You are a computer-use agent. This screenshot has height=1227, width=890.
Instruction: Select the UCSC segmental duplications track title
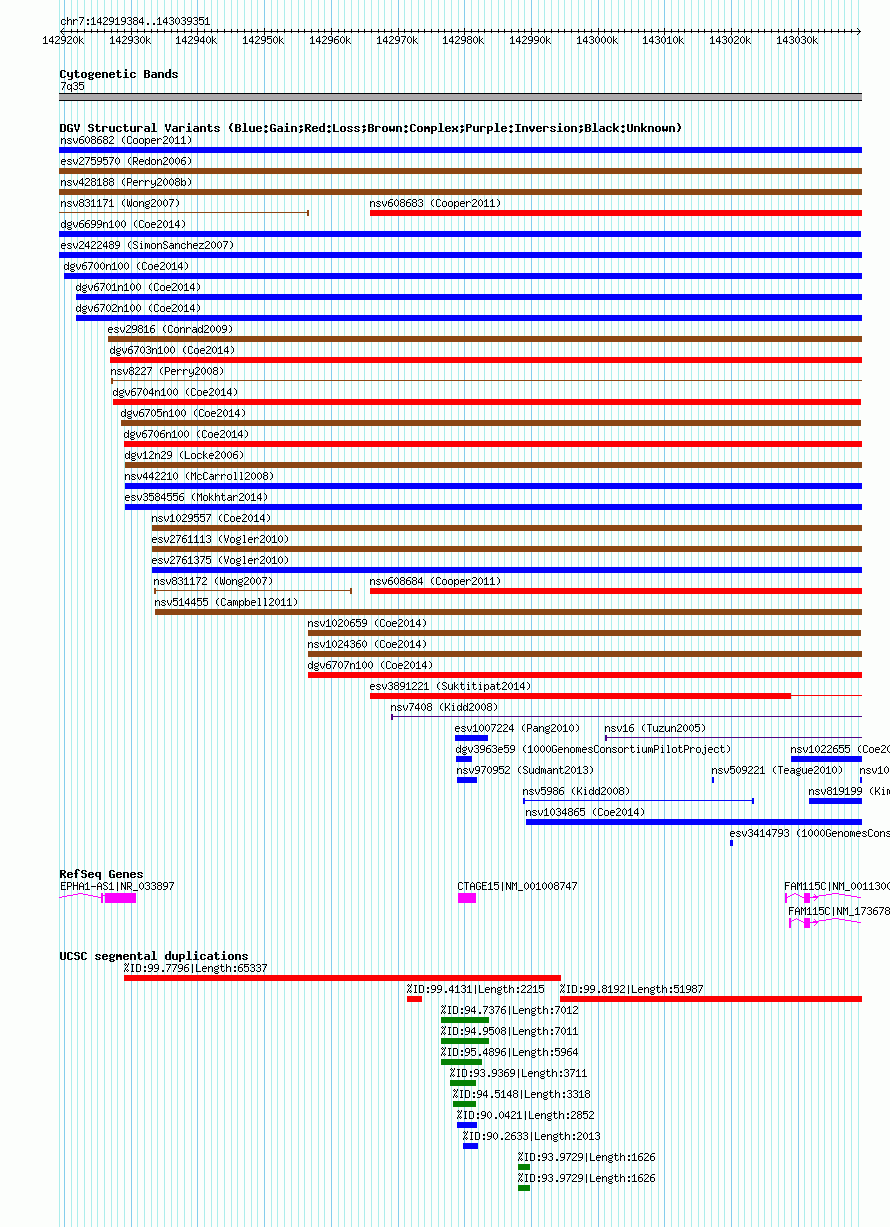tap(154, 956)
